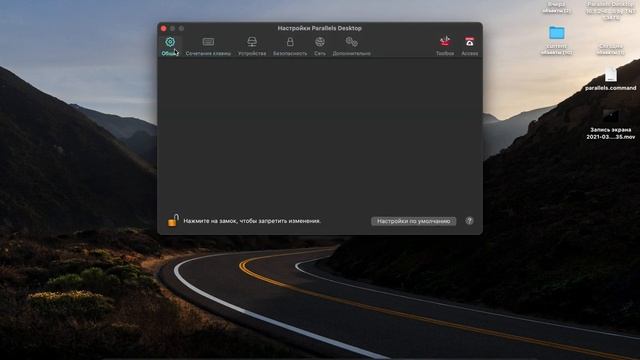Viewport: 640px width, 360px height.
Task: Open the Общие (General) settings tab
Action: pos(170,46)
